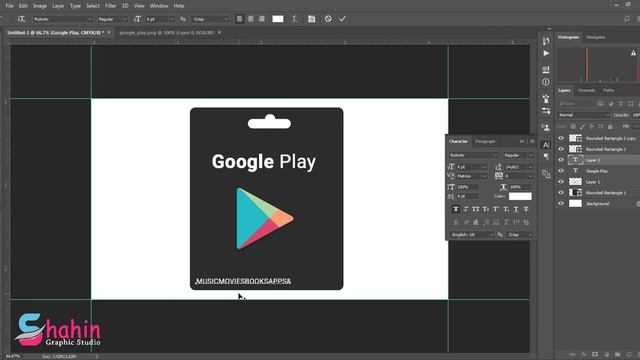
Task: Center align text in options bar
Action: [251, 19]
